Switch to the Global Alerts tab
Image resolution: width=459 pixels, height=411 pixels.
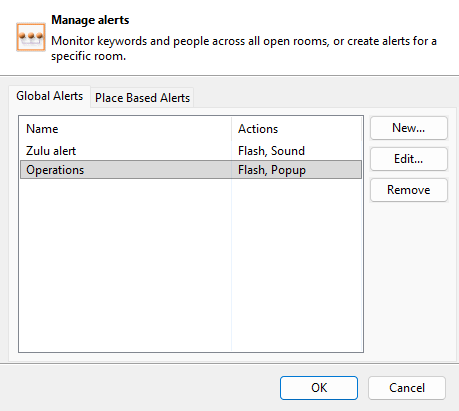(50, 96)
